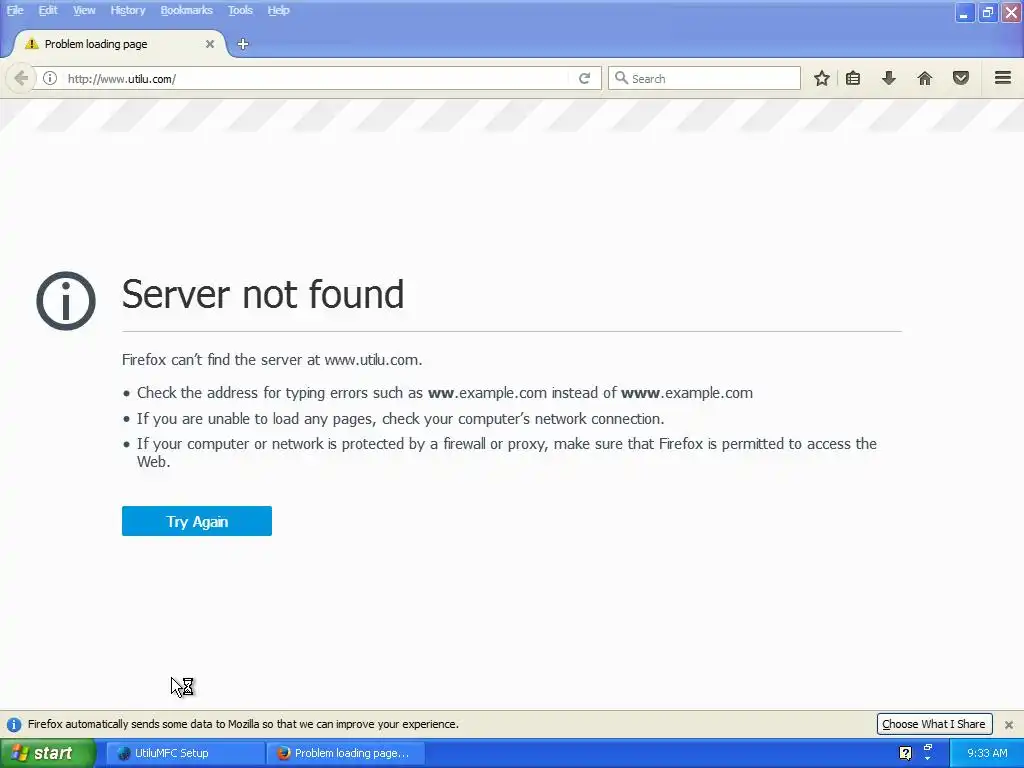Click the bullet about checking typing errors
Screen dimensions: 1024x768
(x=445, y=392)
